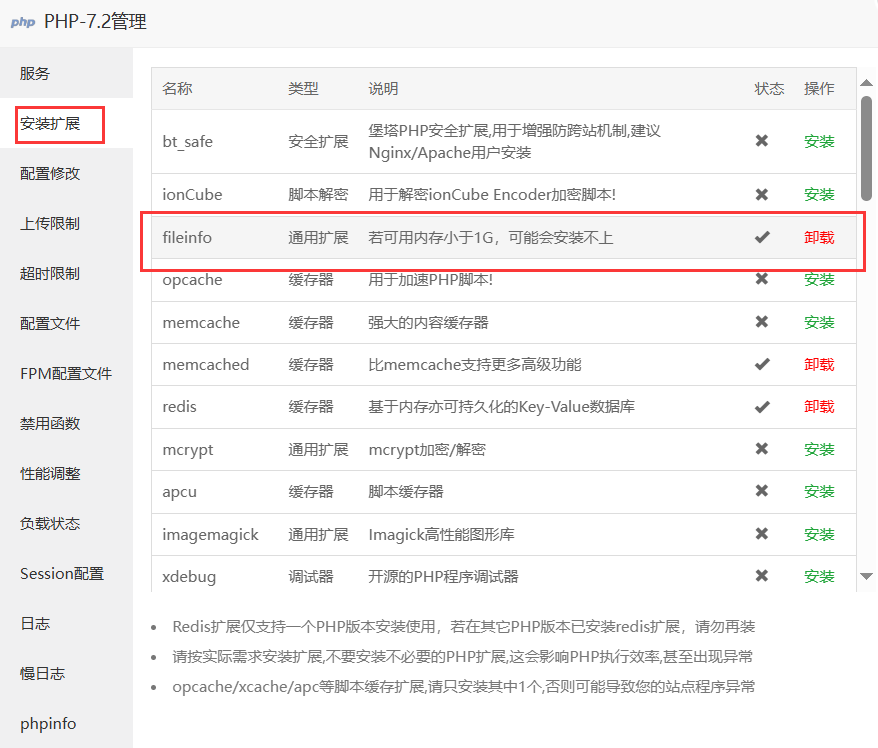878x748 pixels.
Task: Click the cross status icon for mcrypt
Action: click(x=762, y=449)
